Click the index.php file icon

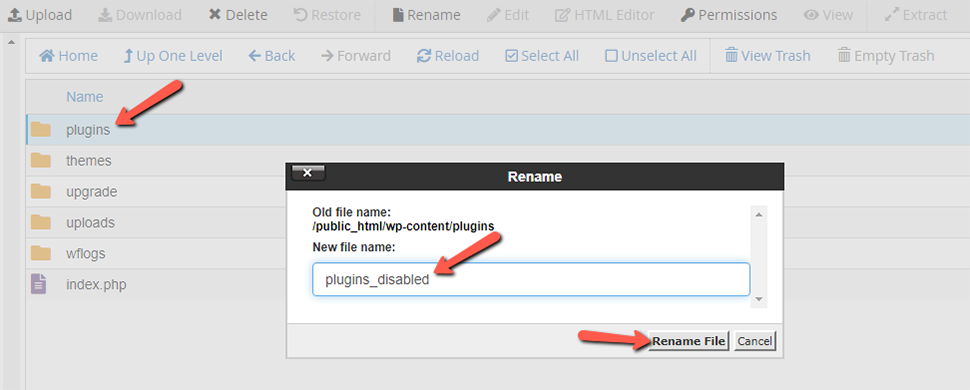point(39,284)
